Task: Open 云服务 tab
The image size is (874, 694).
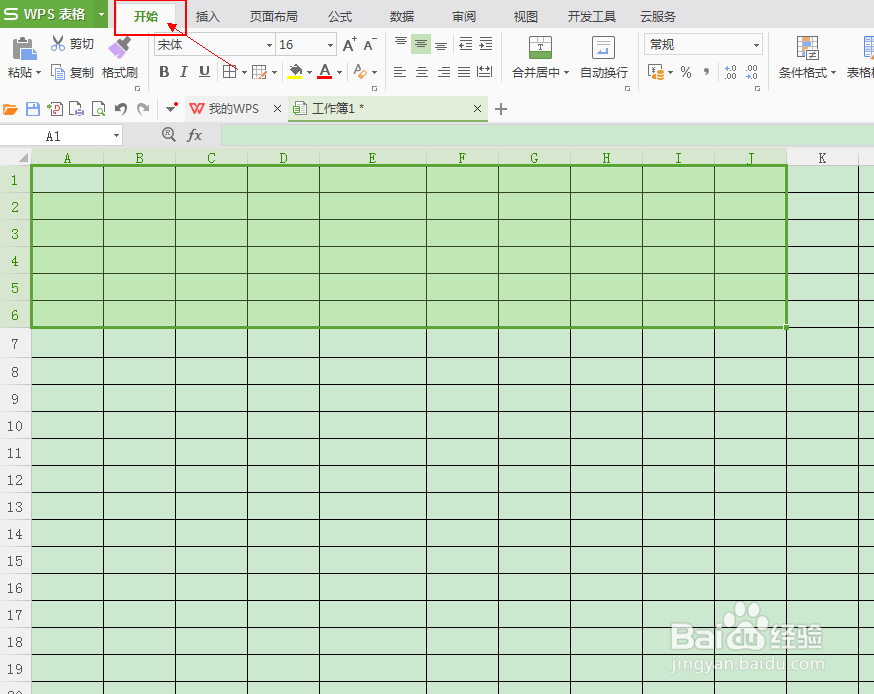Action: (x=658, y=17)
